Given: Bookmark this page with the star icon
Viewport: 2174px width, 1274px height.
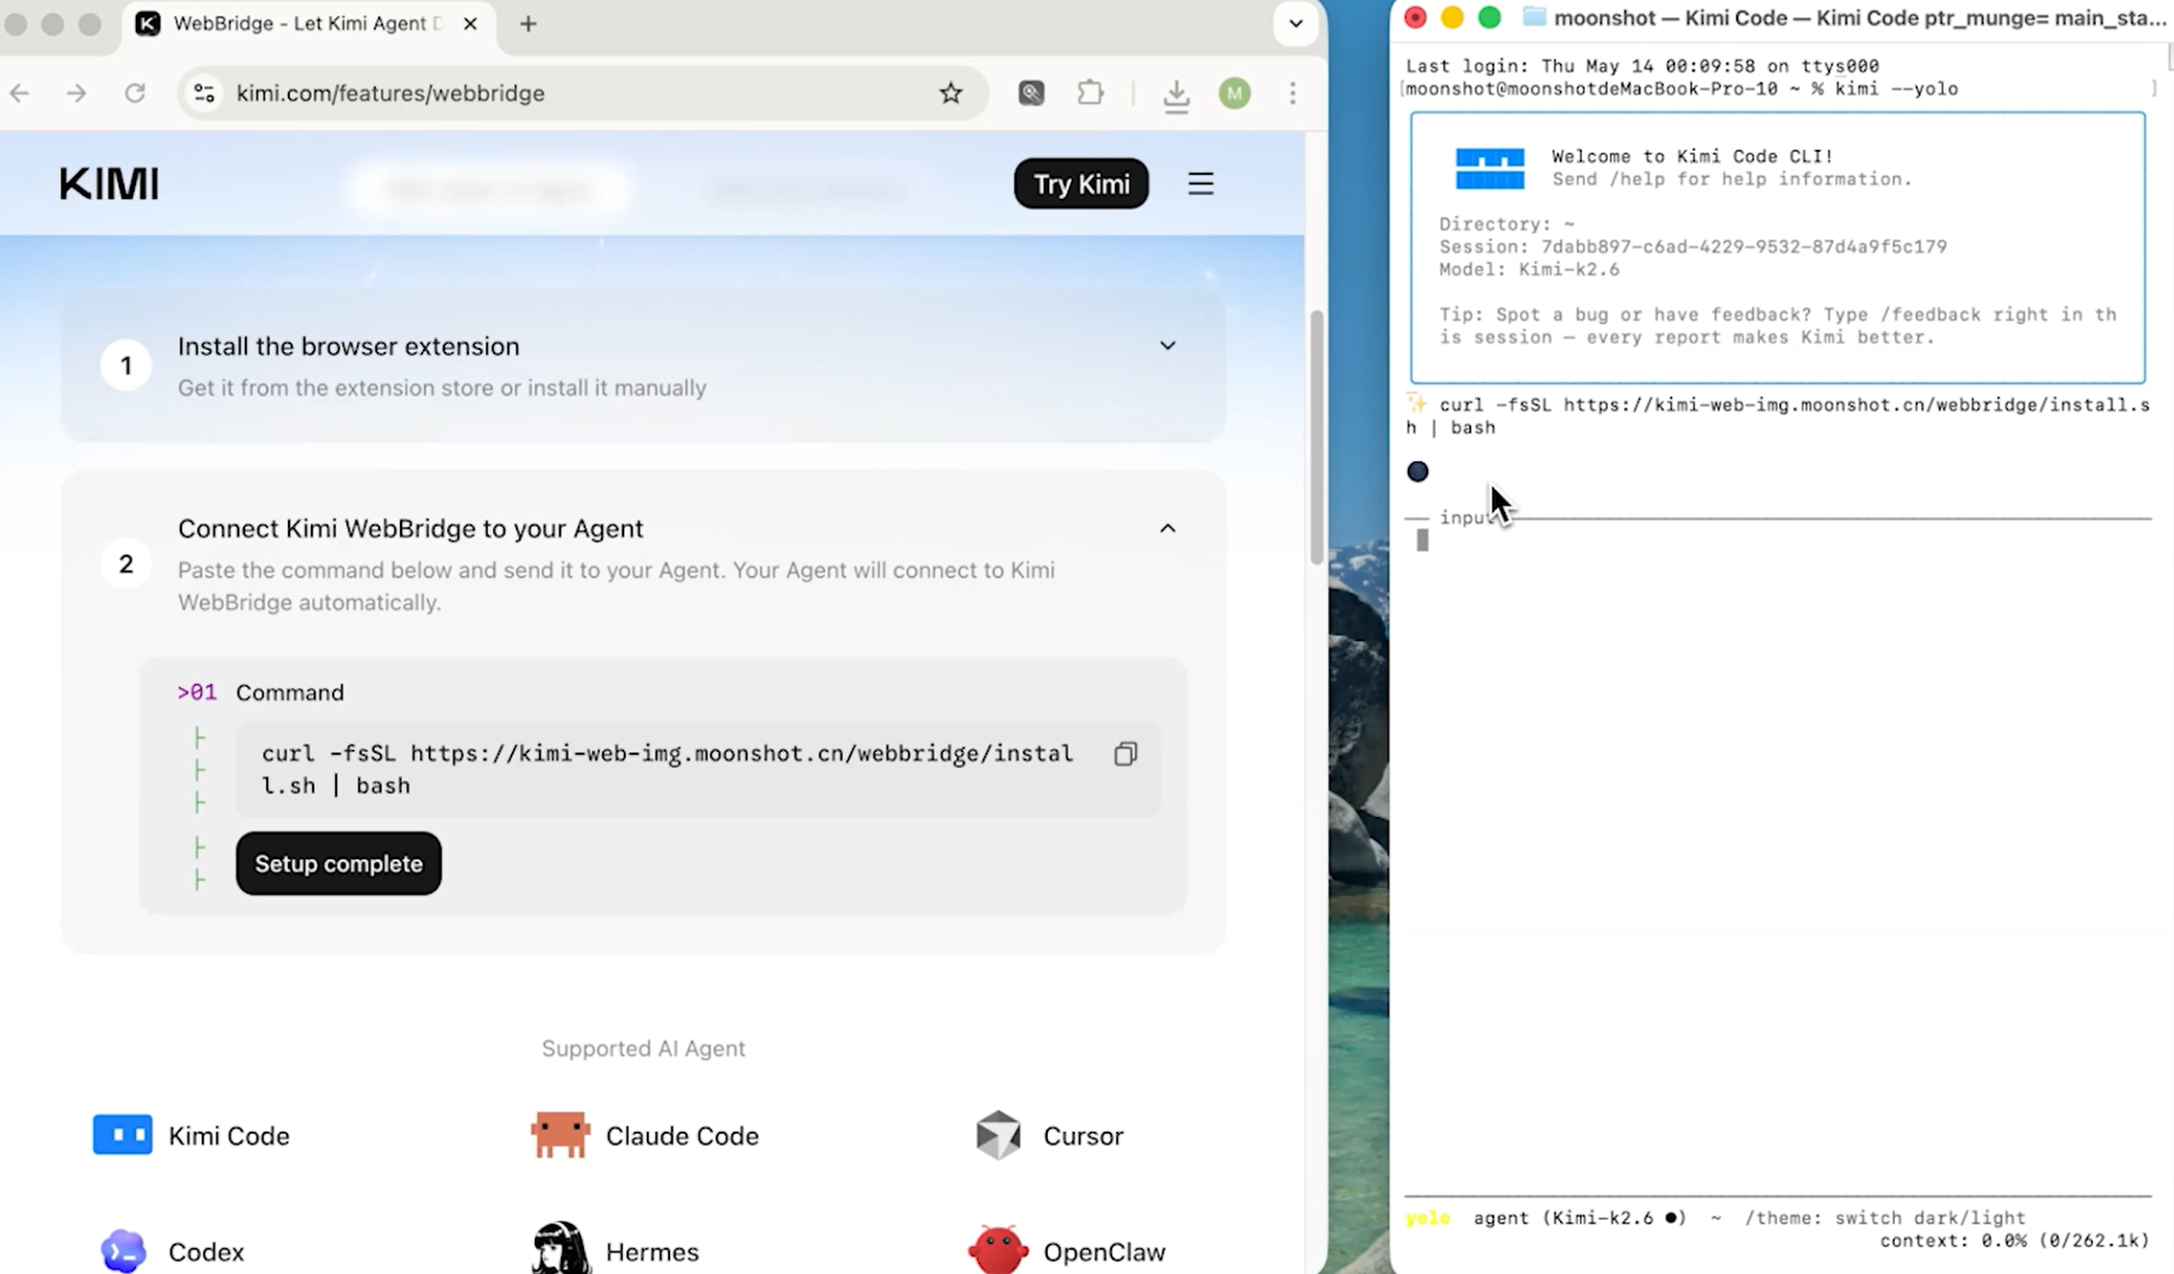Looking at the screenshot, I should [950, 93].
